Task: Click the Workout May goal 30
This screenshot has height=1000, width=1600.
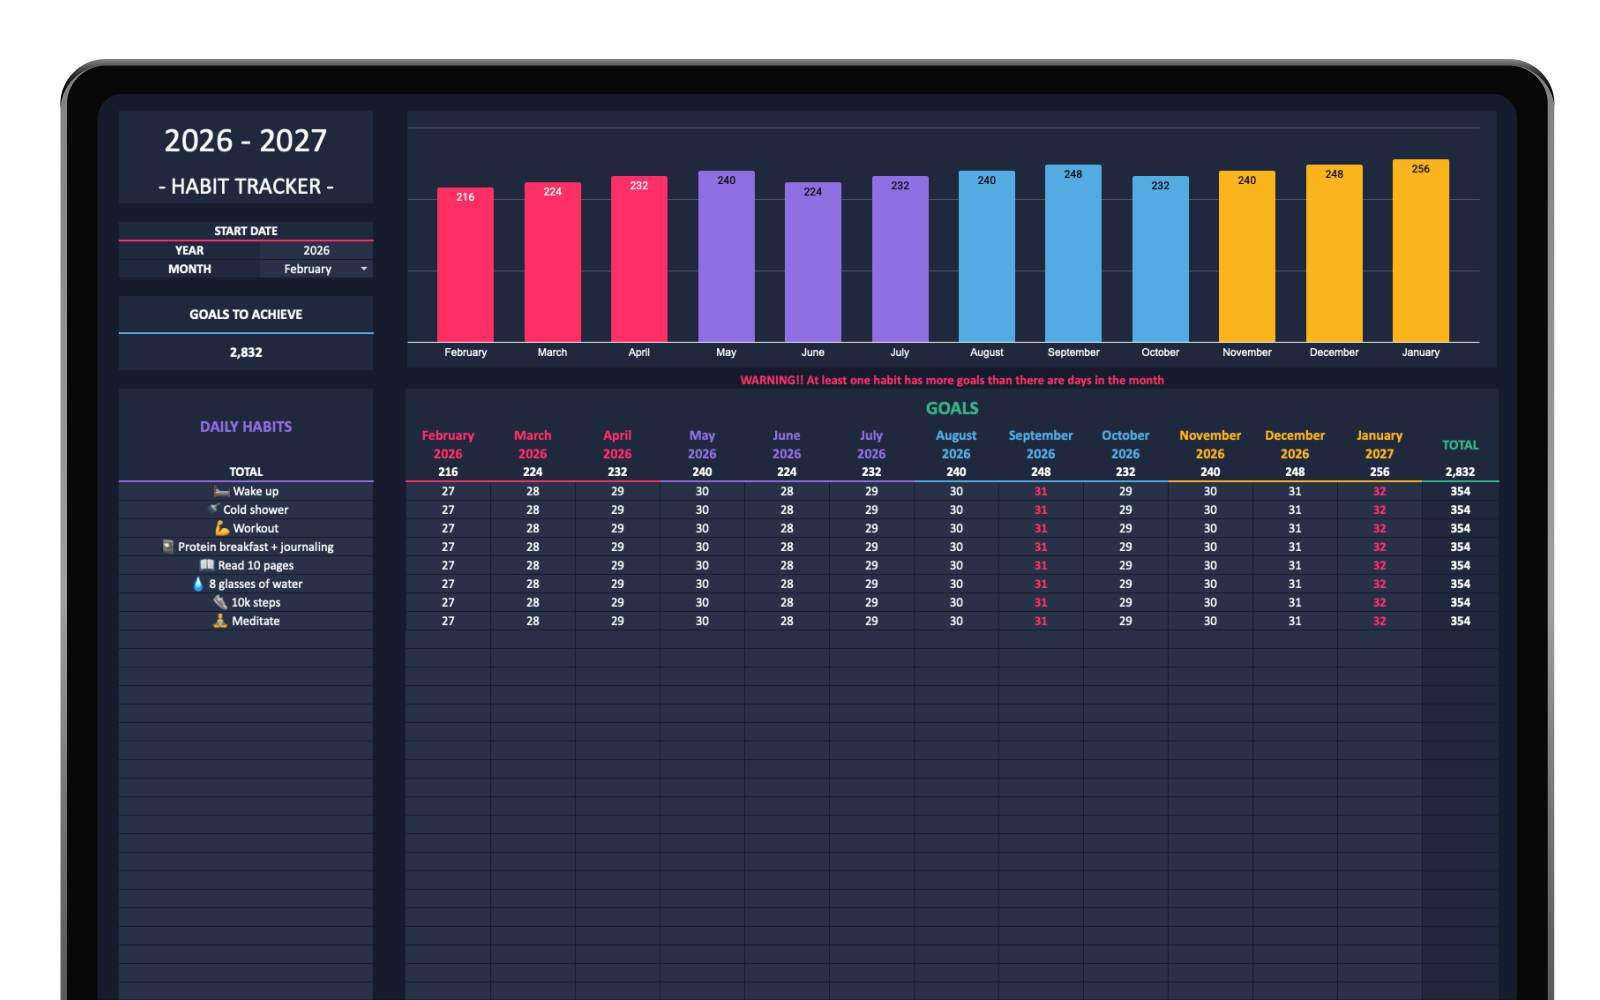Action: pos(702,528)
